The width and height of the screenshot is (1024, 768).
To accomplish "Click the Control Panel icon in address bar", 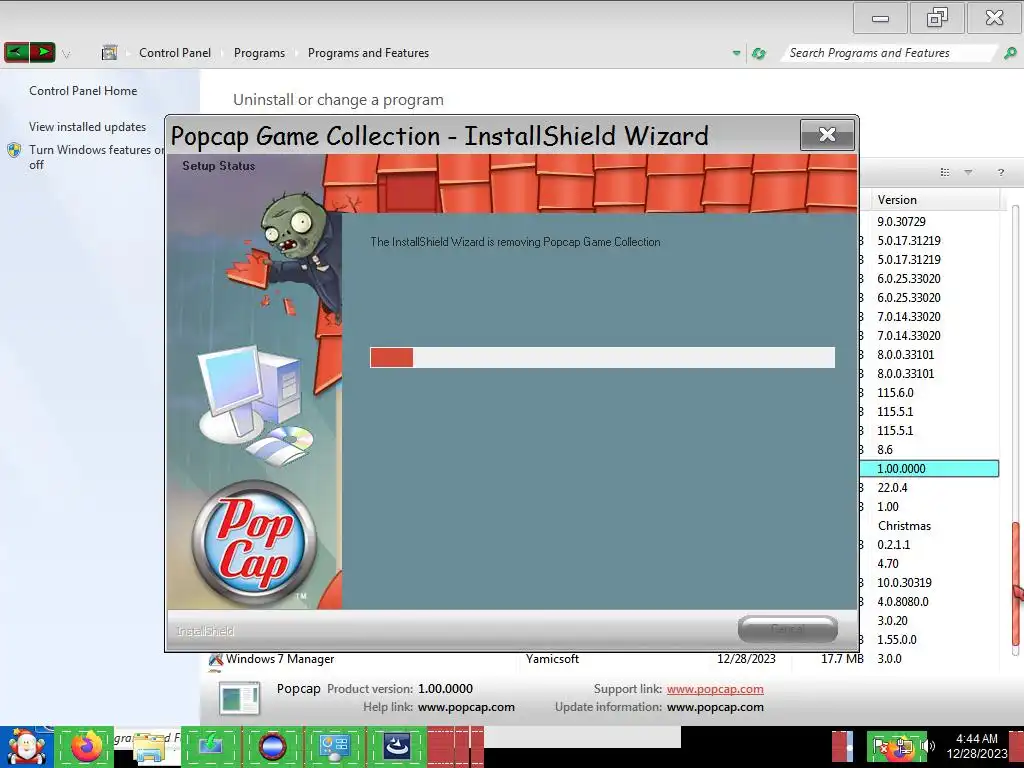I will pyautogui.click(x=109, y=52).
